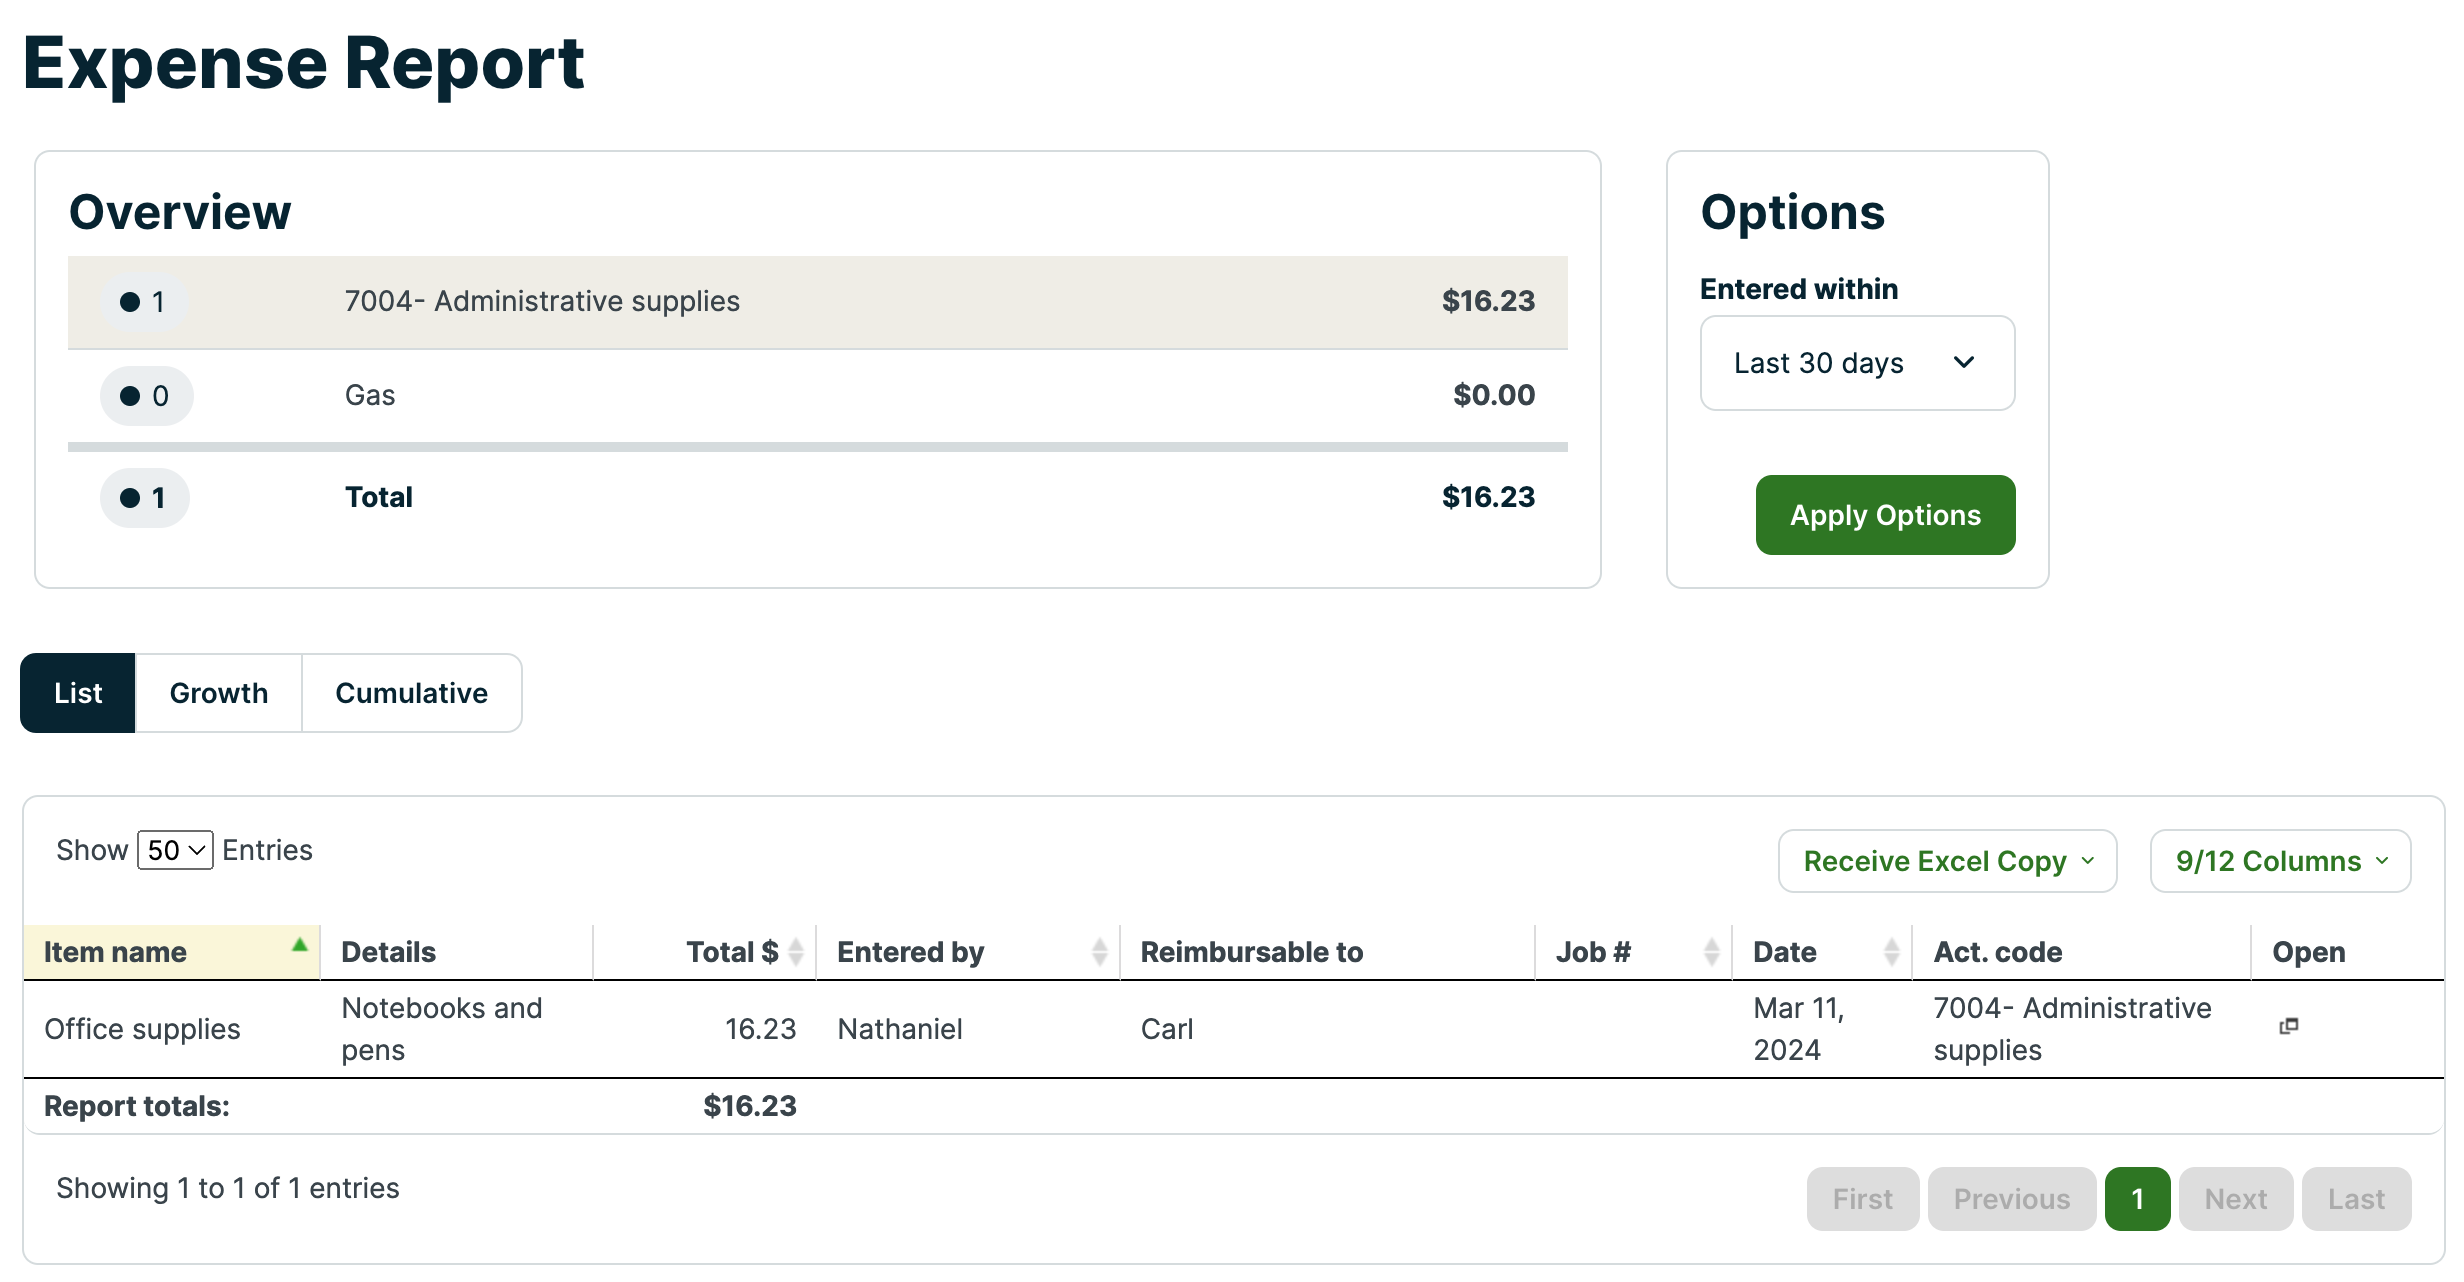This screenshot has height=1282, width=2464.
Task: Open the Entered within dropdown
Action: 1857,363
